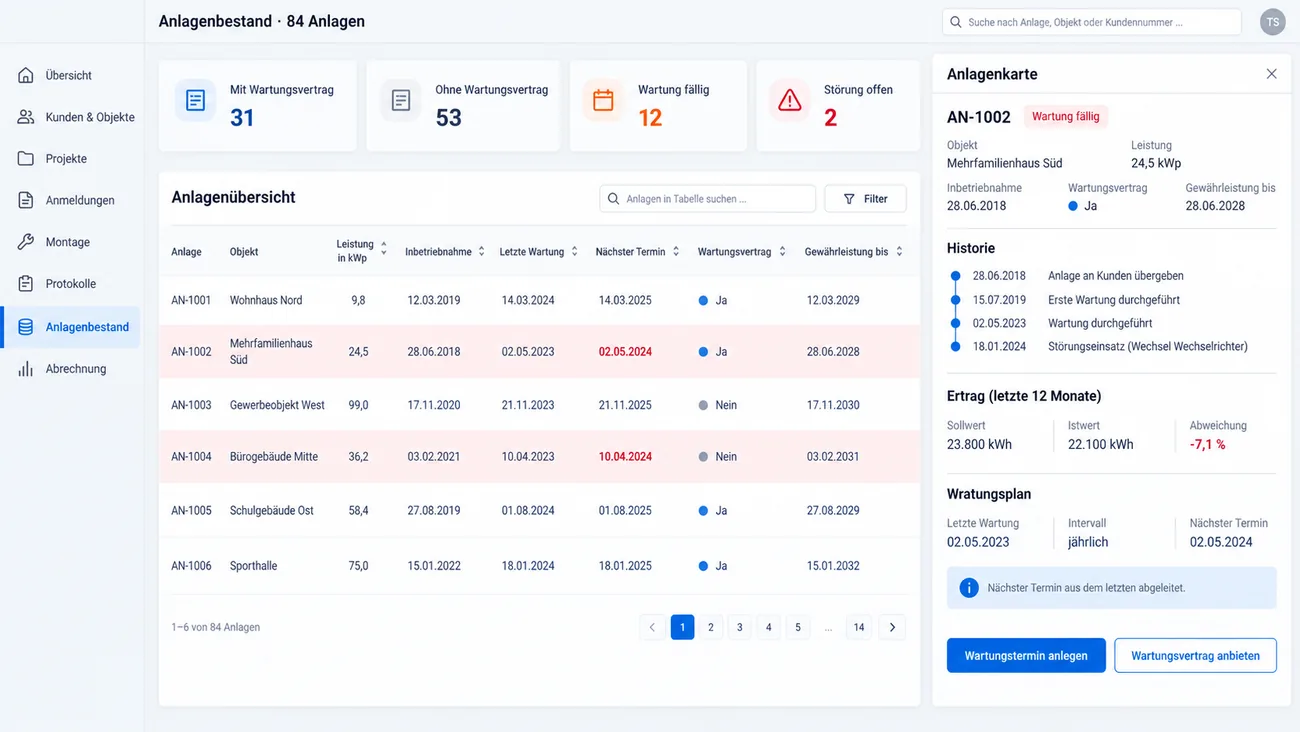Click the Anmeldungen document icon
The height and width of the screenshot is (732, 1300).
26,200
